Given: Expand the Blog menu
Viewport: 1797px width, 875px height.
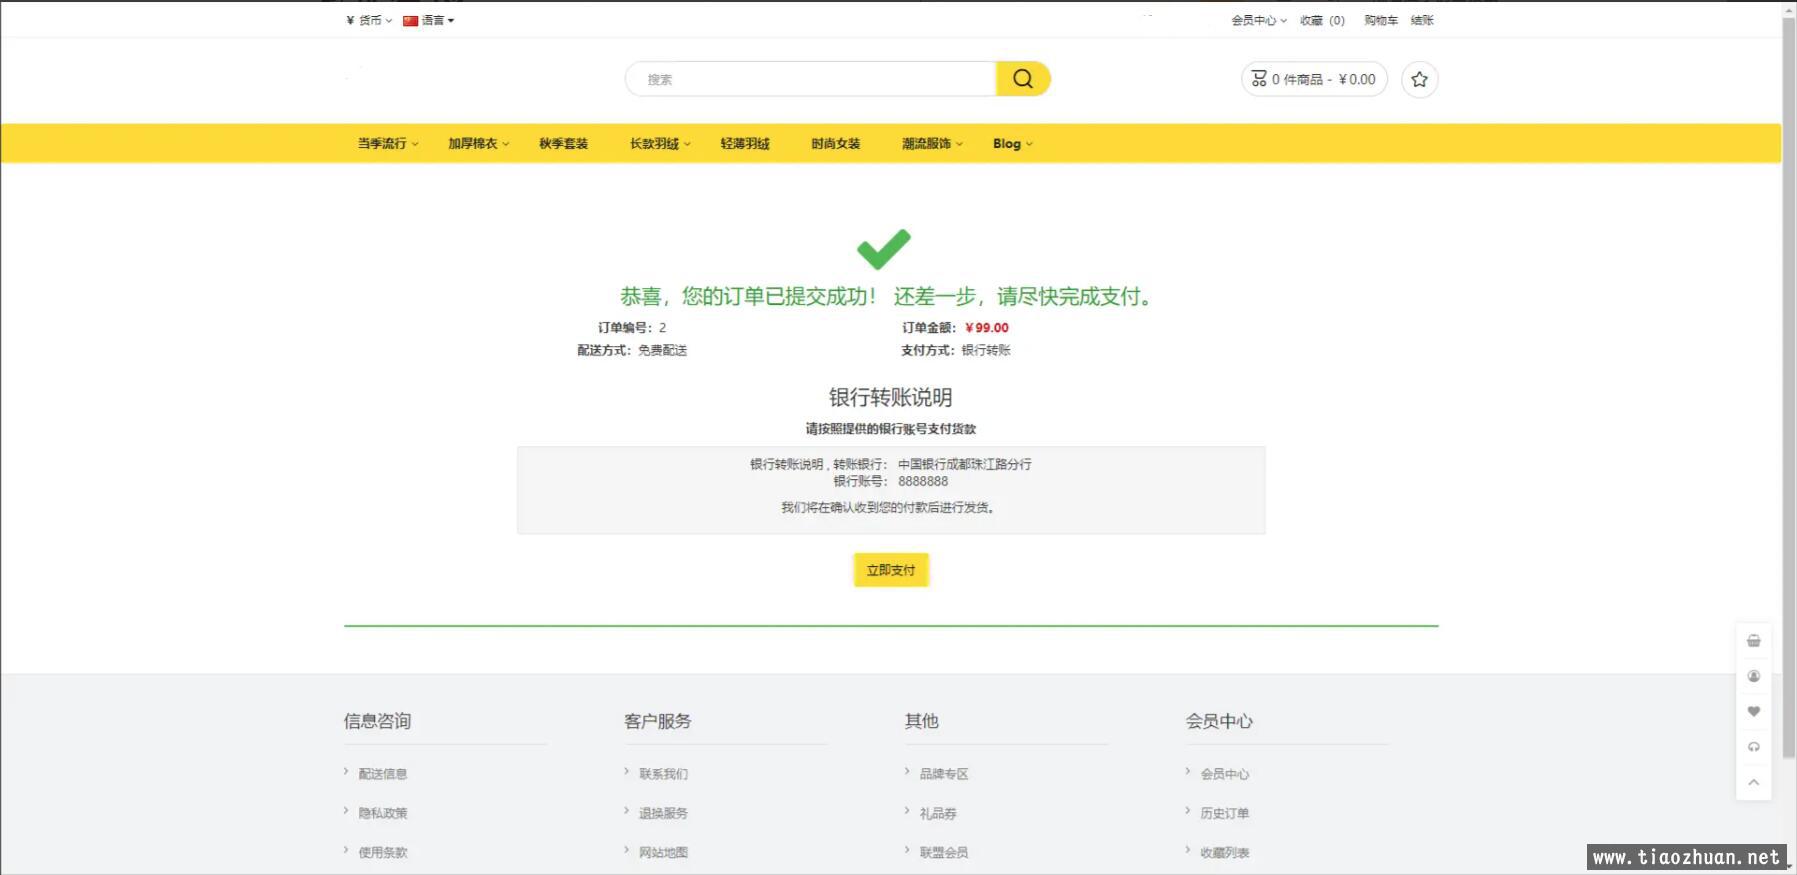Looking at the screenshot, I should pyautogui.click(x=1013, y=144).
